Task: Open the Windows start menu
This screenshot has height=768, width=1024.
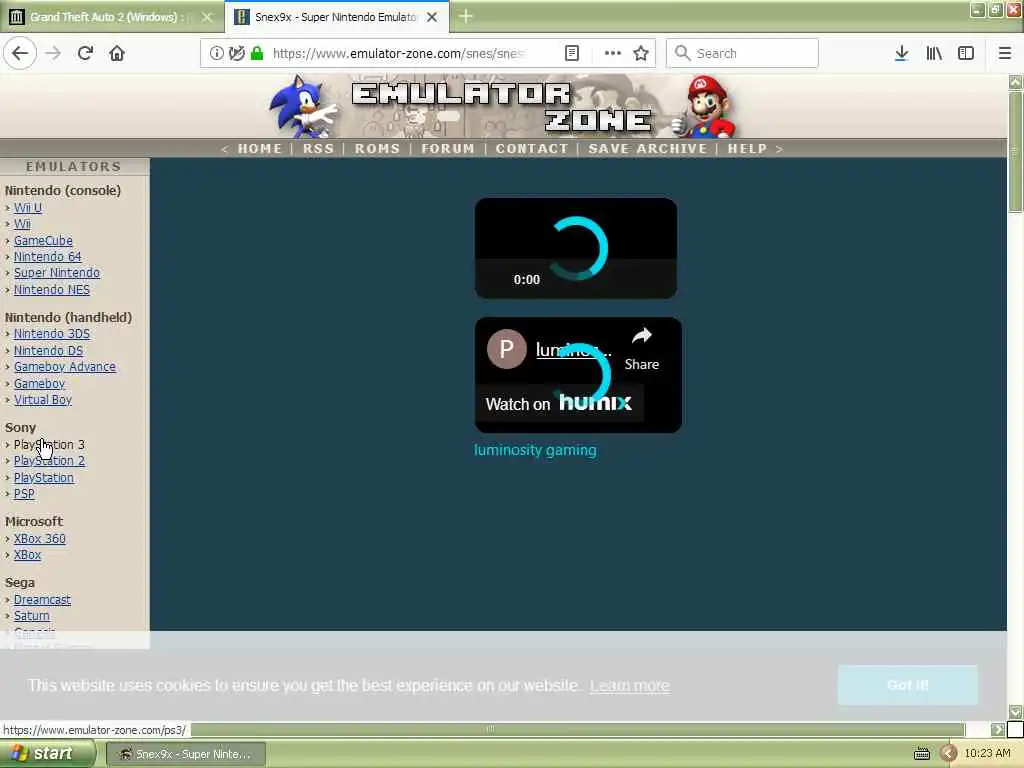Action: click(47, 754)
